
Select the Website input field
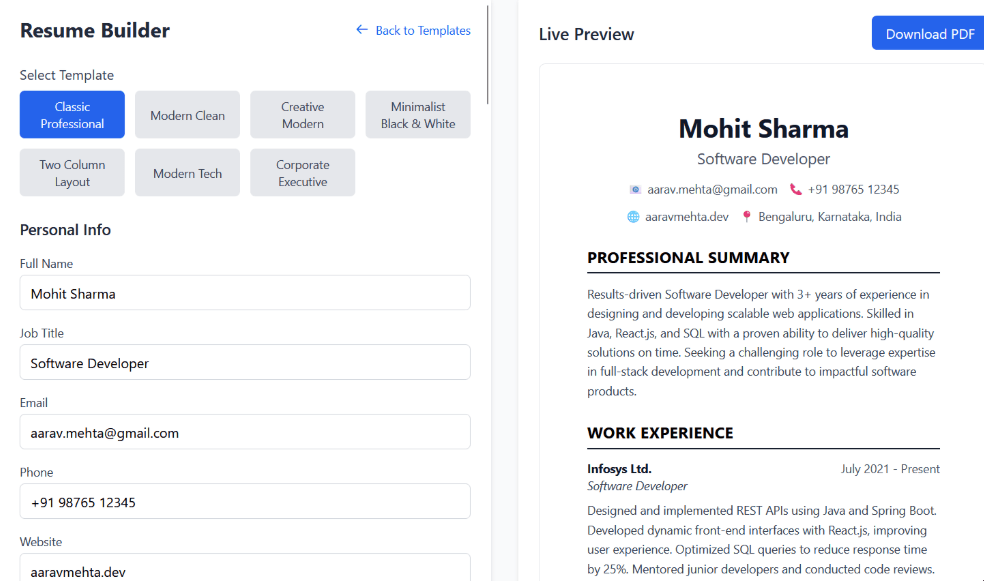(245, 570)
